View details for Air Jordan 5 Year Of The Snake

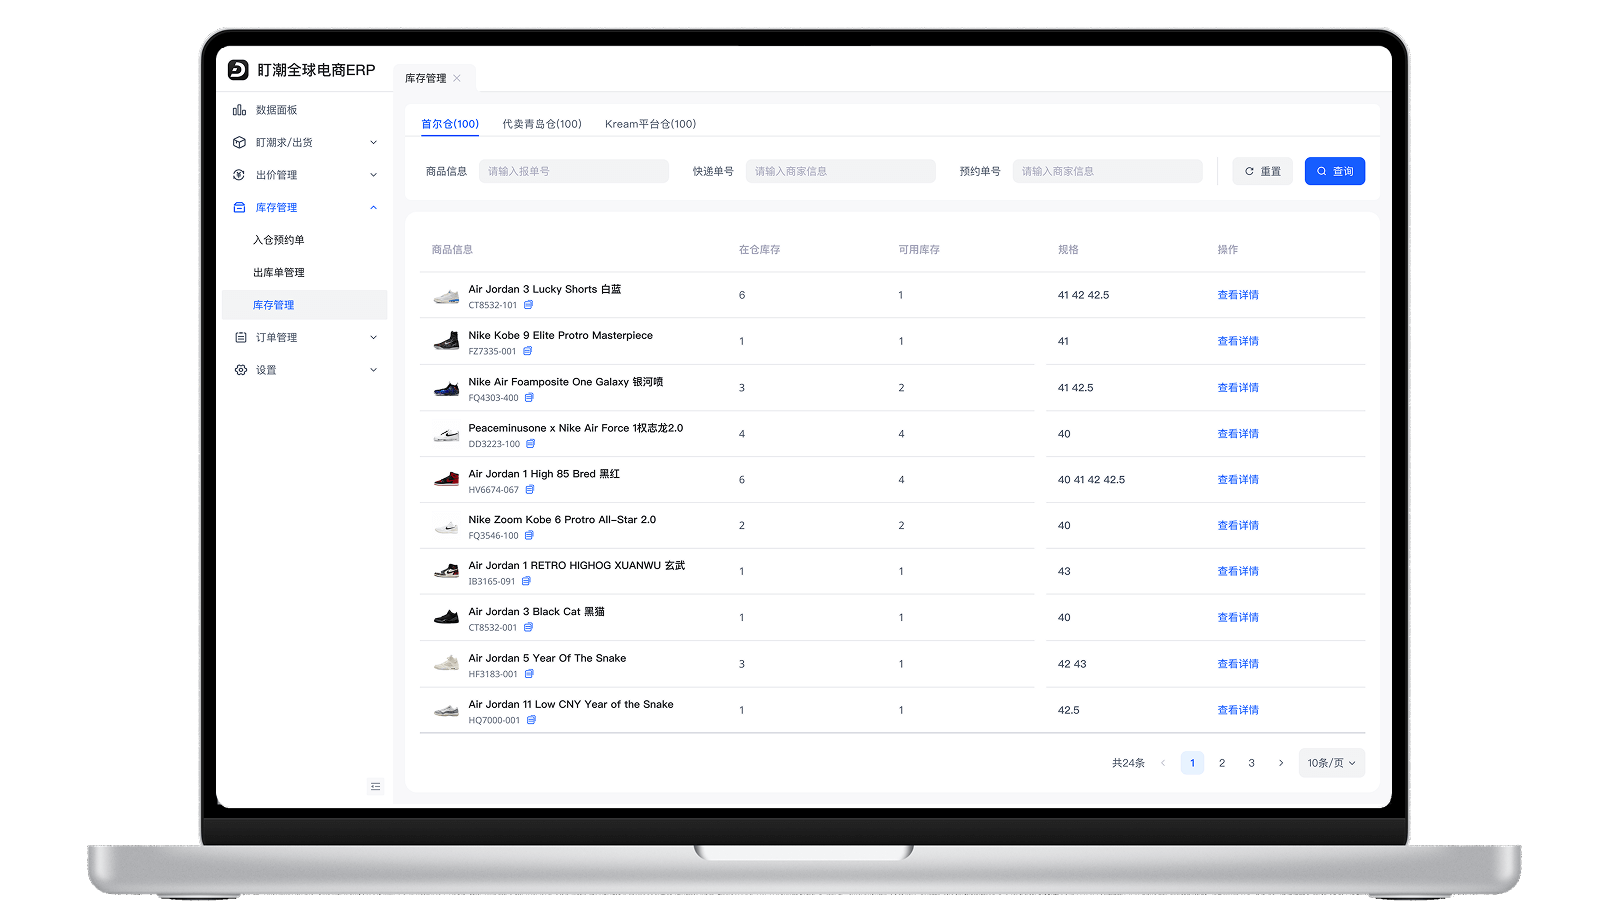[x=1238, y=664]
